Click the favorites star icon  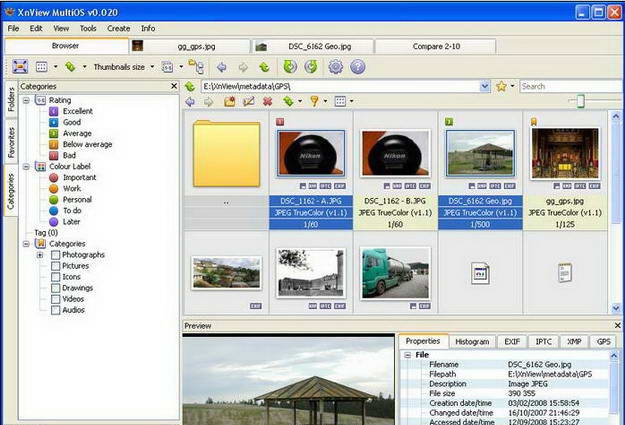coord(501,87)
